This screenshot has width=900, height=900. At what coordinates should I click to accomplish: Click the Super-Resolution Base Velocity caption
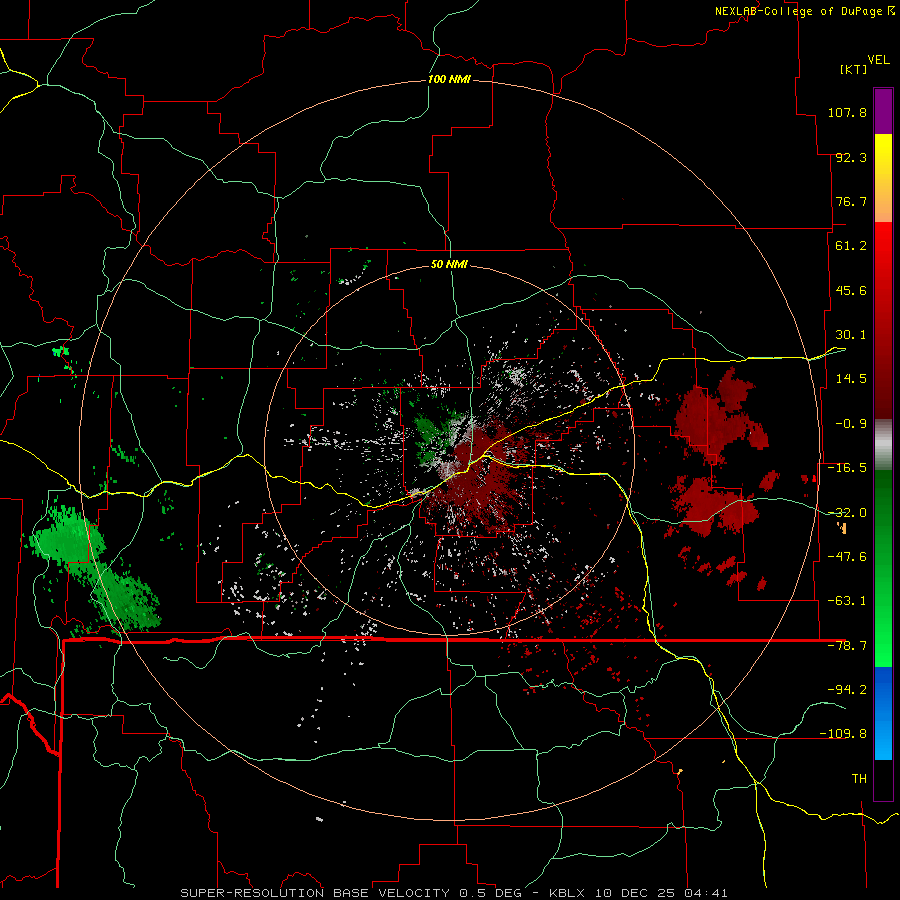coord(453,893)
